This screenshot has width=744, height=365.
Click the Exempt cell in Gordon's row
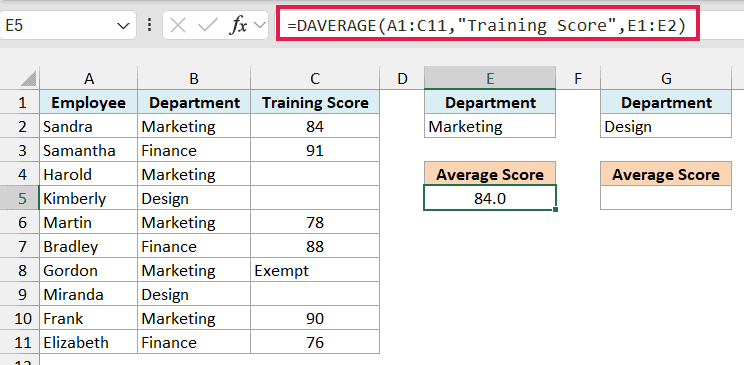315,270
